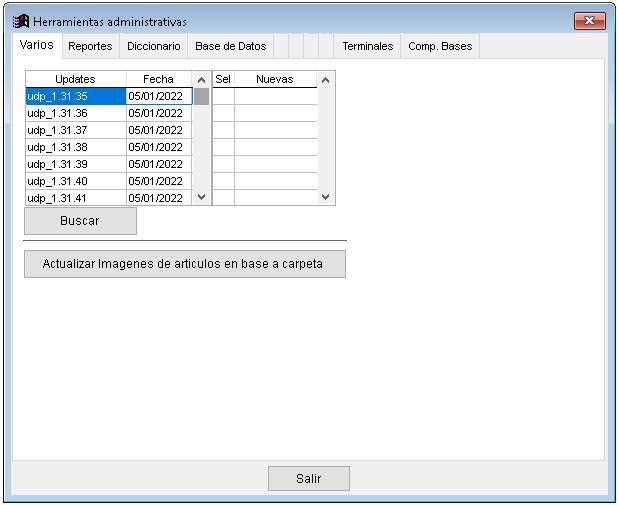Image resolution: width=618 pixels, height=505 pixels.
Task: Click down arrow of Nuevas list scrollbar
Action: pyautogui.click(x=324, y=197)
